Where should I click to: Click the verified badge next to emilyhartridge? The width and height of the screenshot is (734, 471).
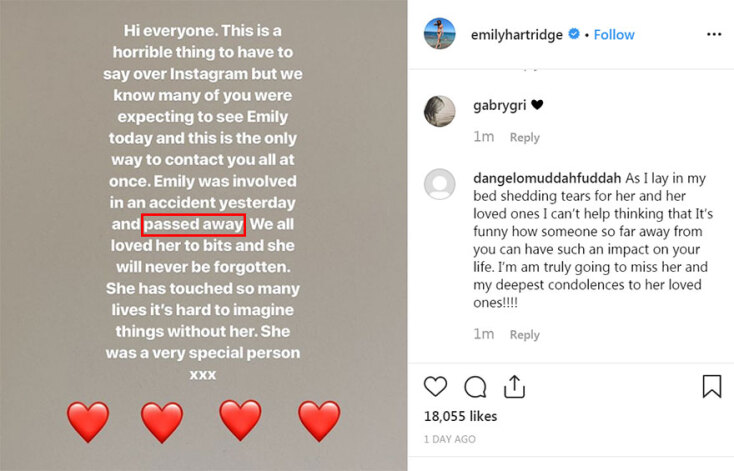tap(574, 34)
